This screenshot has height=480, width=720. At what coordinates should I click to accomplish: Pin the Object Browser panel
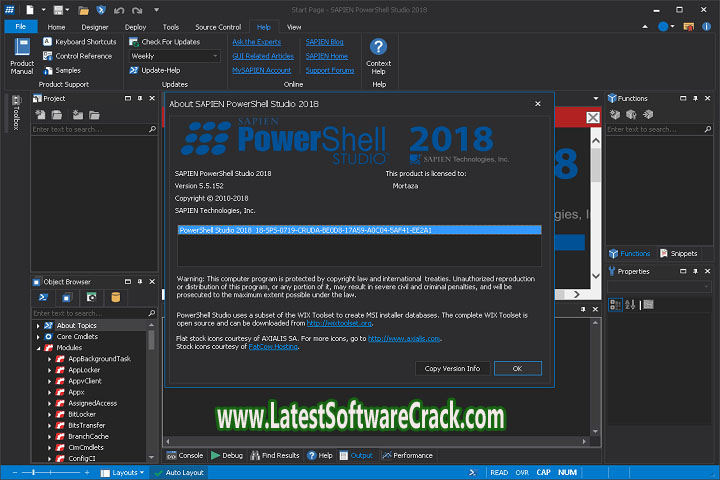coord(140,282)
